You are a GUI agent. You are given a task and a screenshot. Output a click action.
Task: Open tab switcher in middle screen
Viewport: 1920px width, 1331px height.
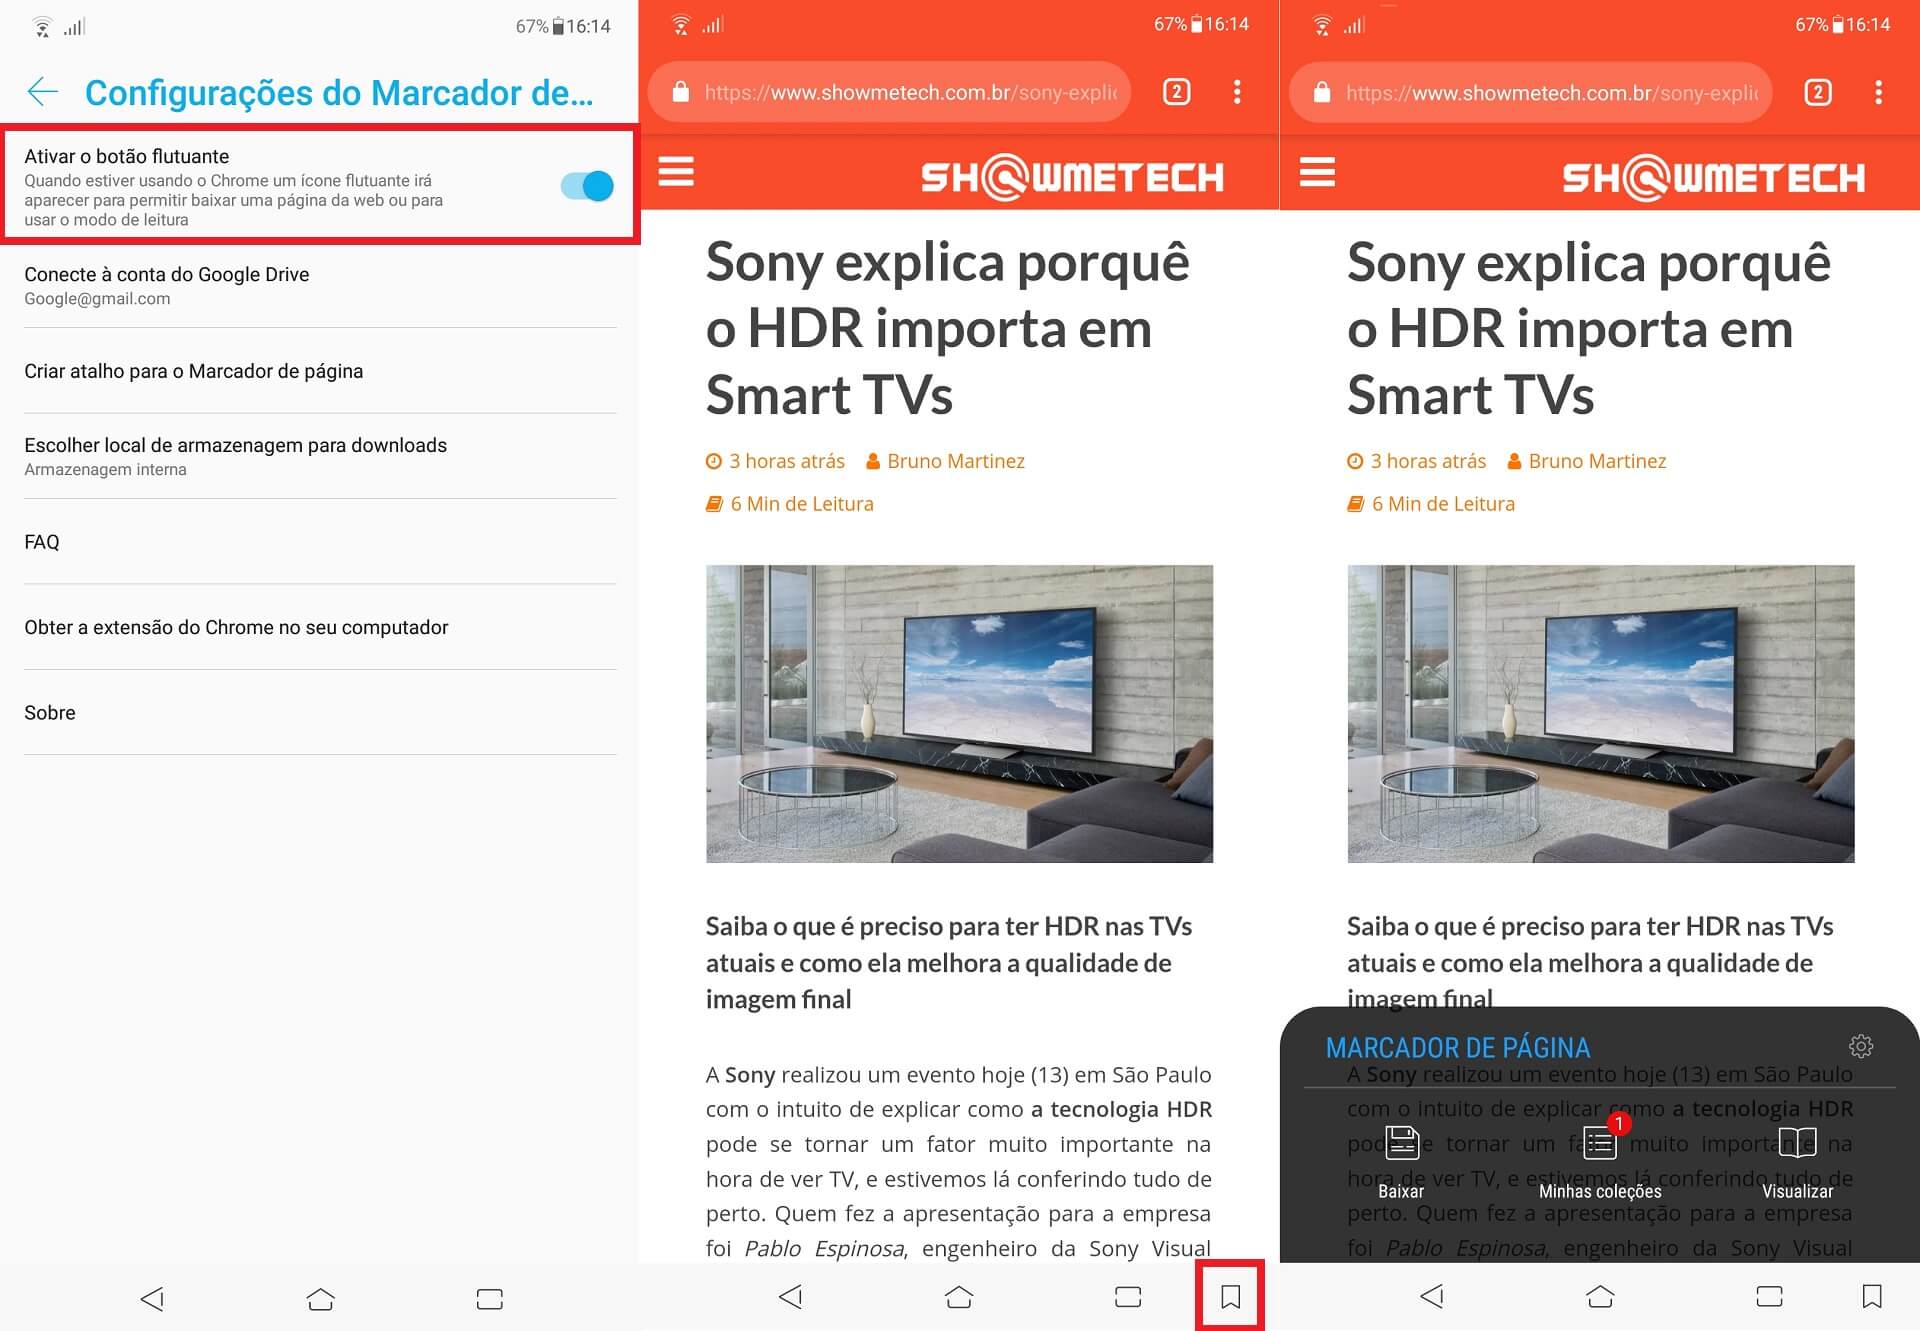pos(1176,92)
